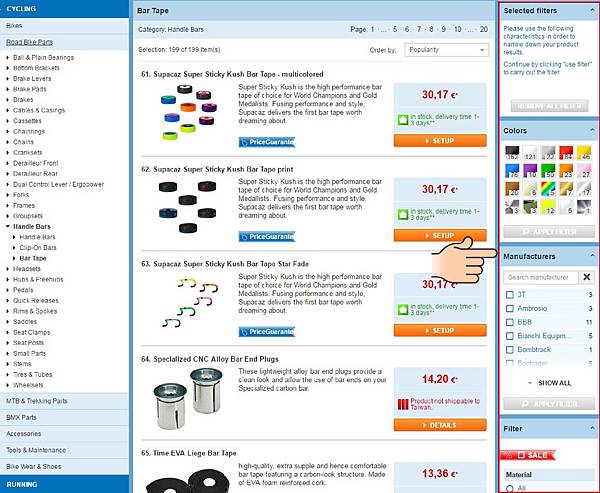Tick the Bianchi Equipm... checkbox
This screenshot has width=600, height=493.
point(510,336)
